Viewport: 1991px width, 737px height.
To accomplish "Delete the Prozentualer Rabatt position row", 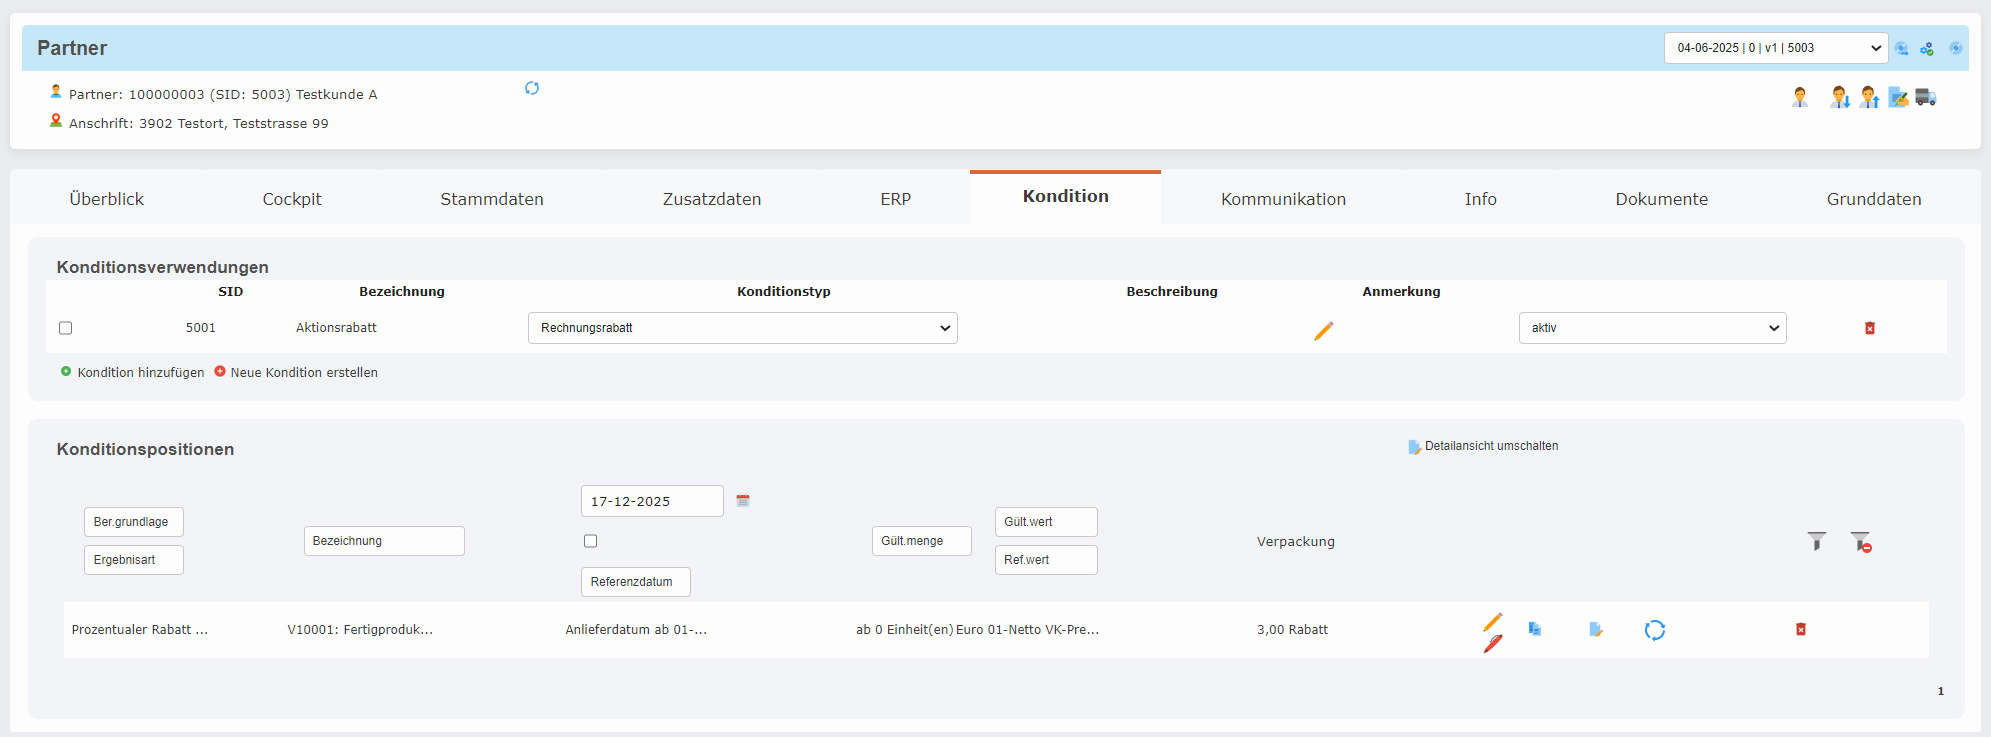I will point(1800,630).
